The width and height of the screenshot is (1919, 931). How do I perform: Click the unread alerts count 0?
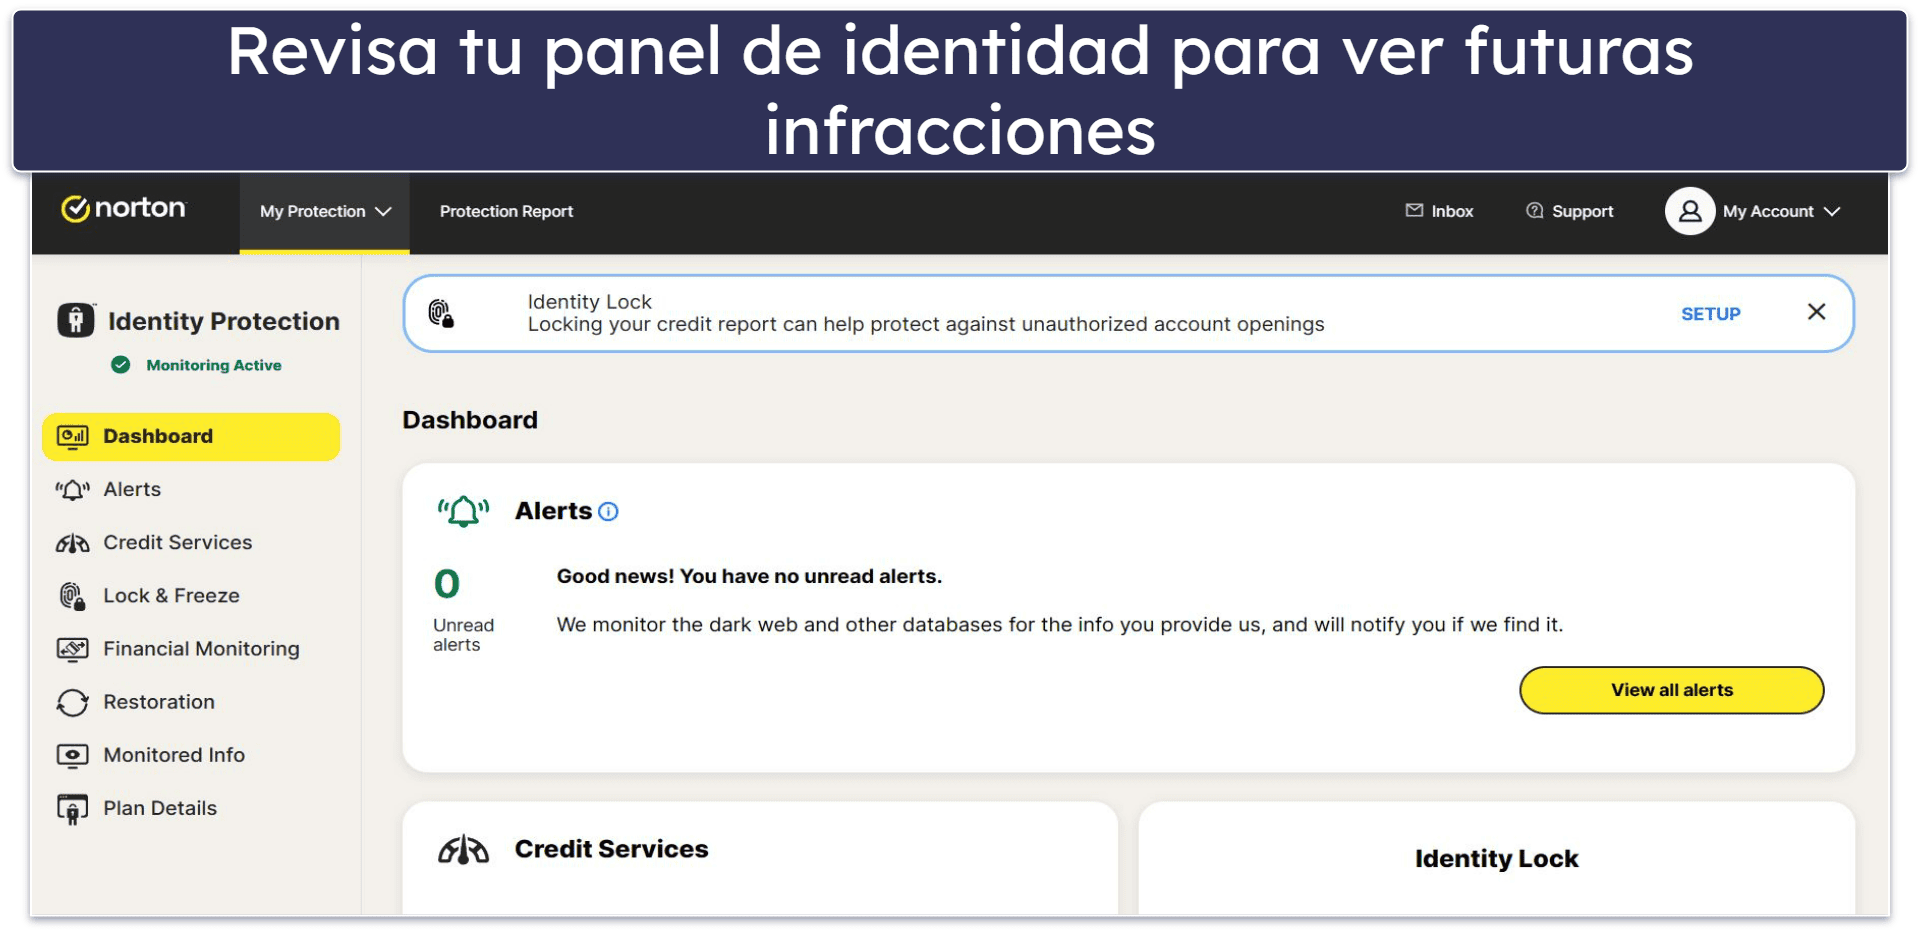tap(446, 584)
